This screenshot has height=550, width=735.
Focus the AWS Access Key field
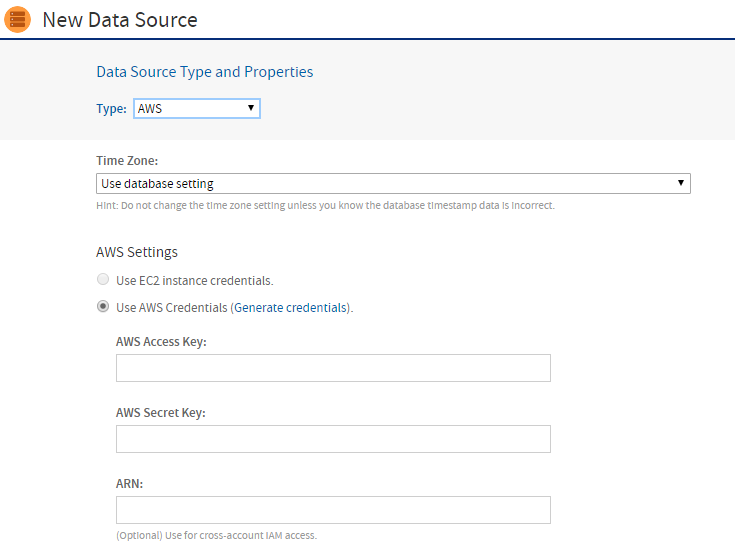(x=333, y=368)
